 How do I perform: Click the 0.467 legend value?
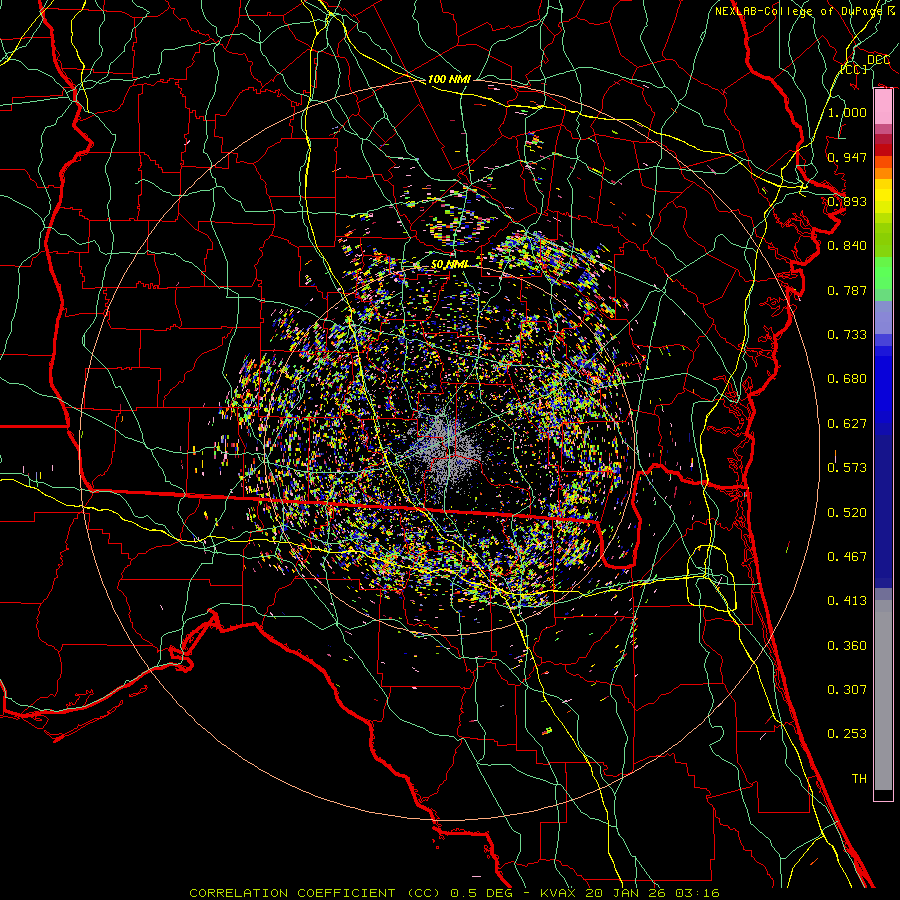tap(847, 557)
